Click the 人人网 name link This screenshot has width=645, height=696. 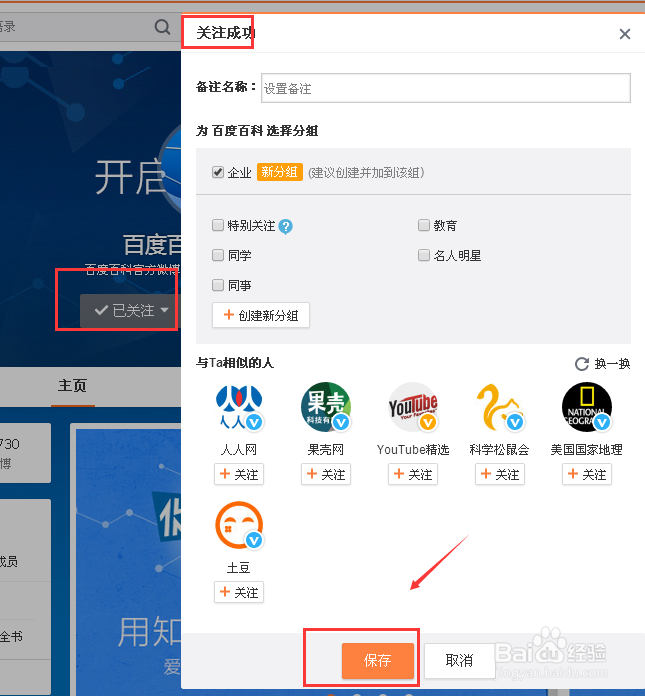[239, 450]
